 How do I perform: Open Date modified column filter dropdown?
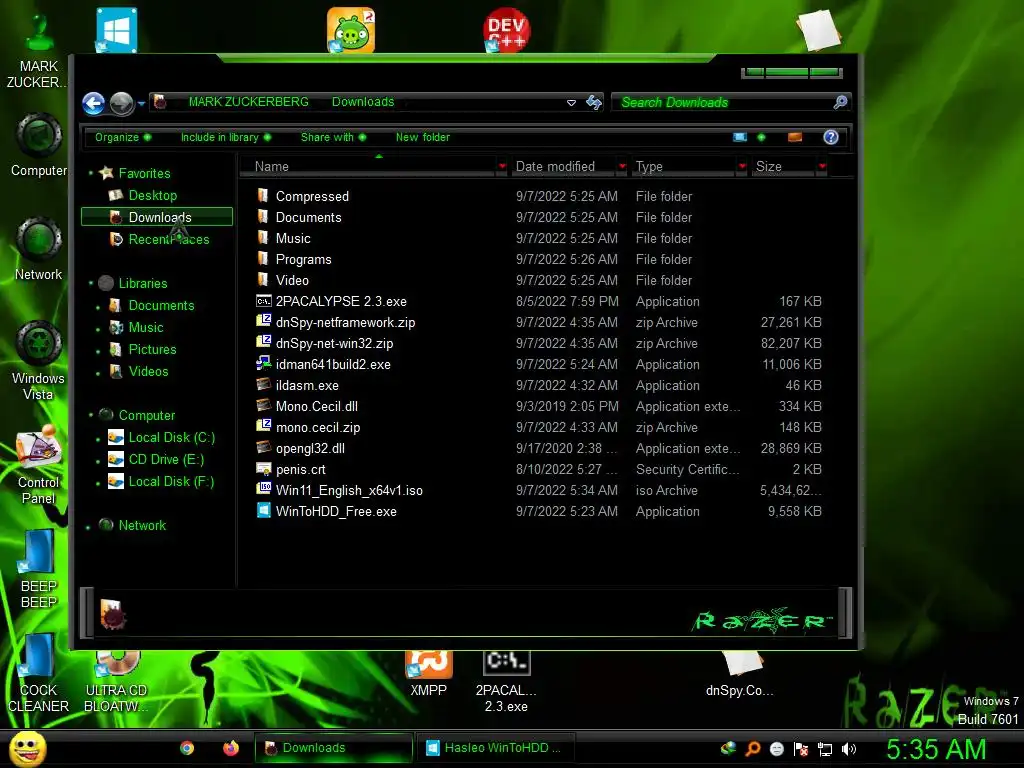click(622, 167)
